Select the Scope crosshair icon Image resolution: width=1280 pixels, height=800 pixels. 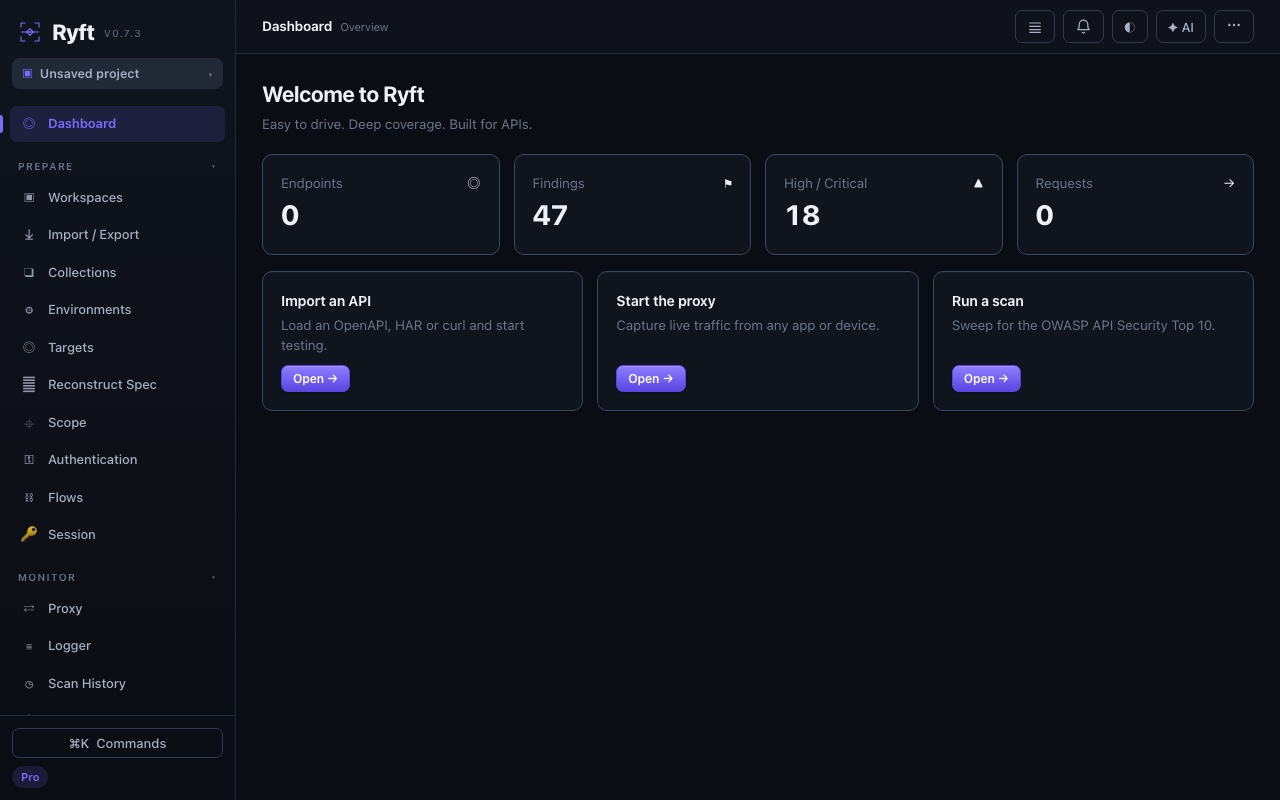(x=29, y=423)
